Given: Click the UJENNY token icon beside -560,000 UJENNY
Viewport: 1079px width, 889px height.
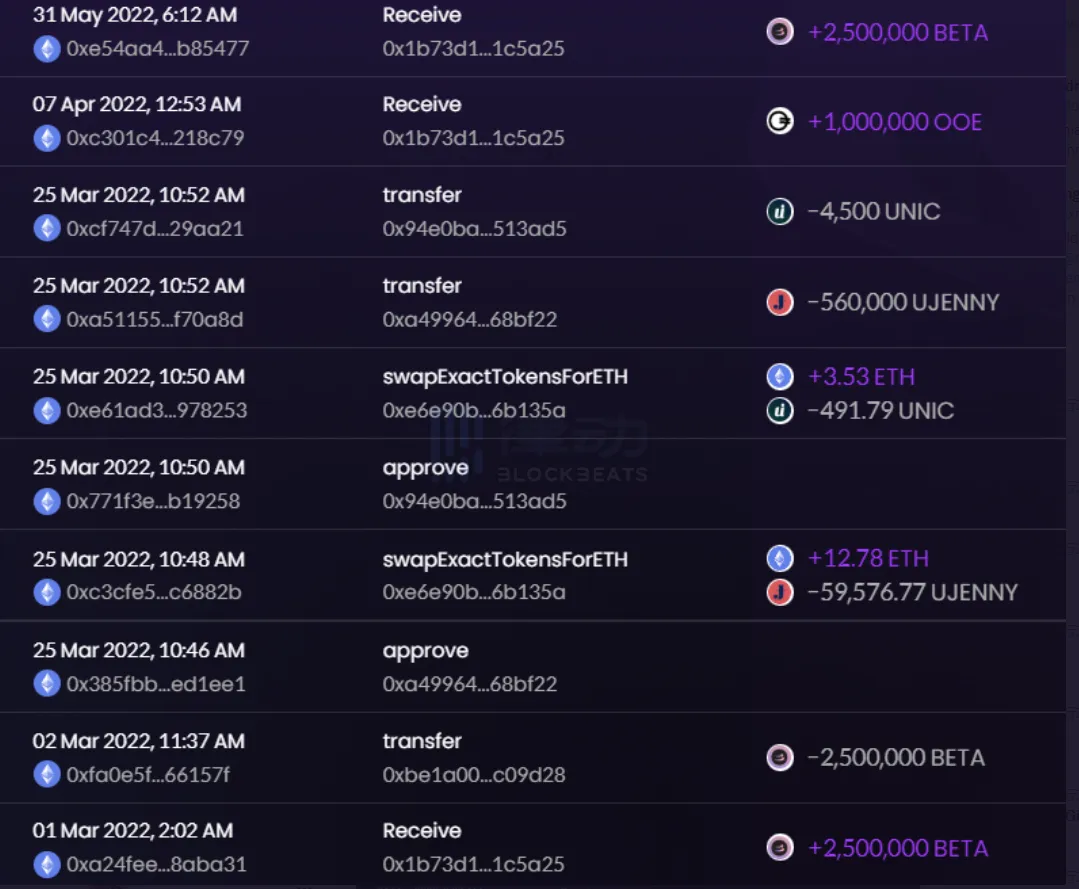Looking at the screenshot, I should [x=779, y=302].
